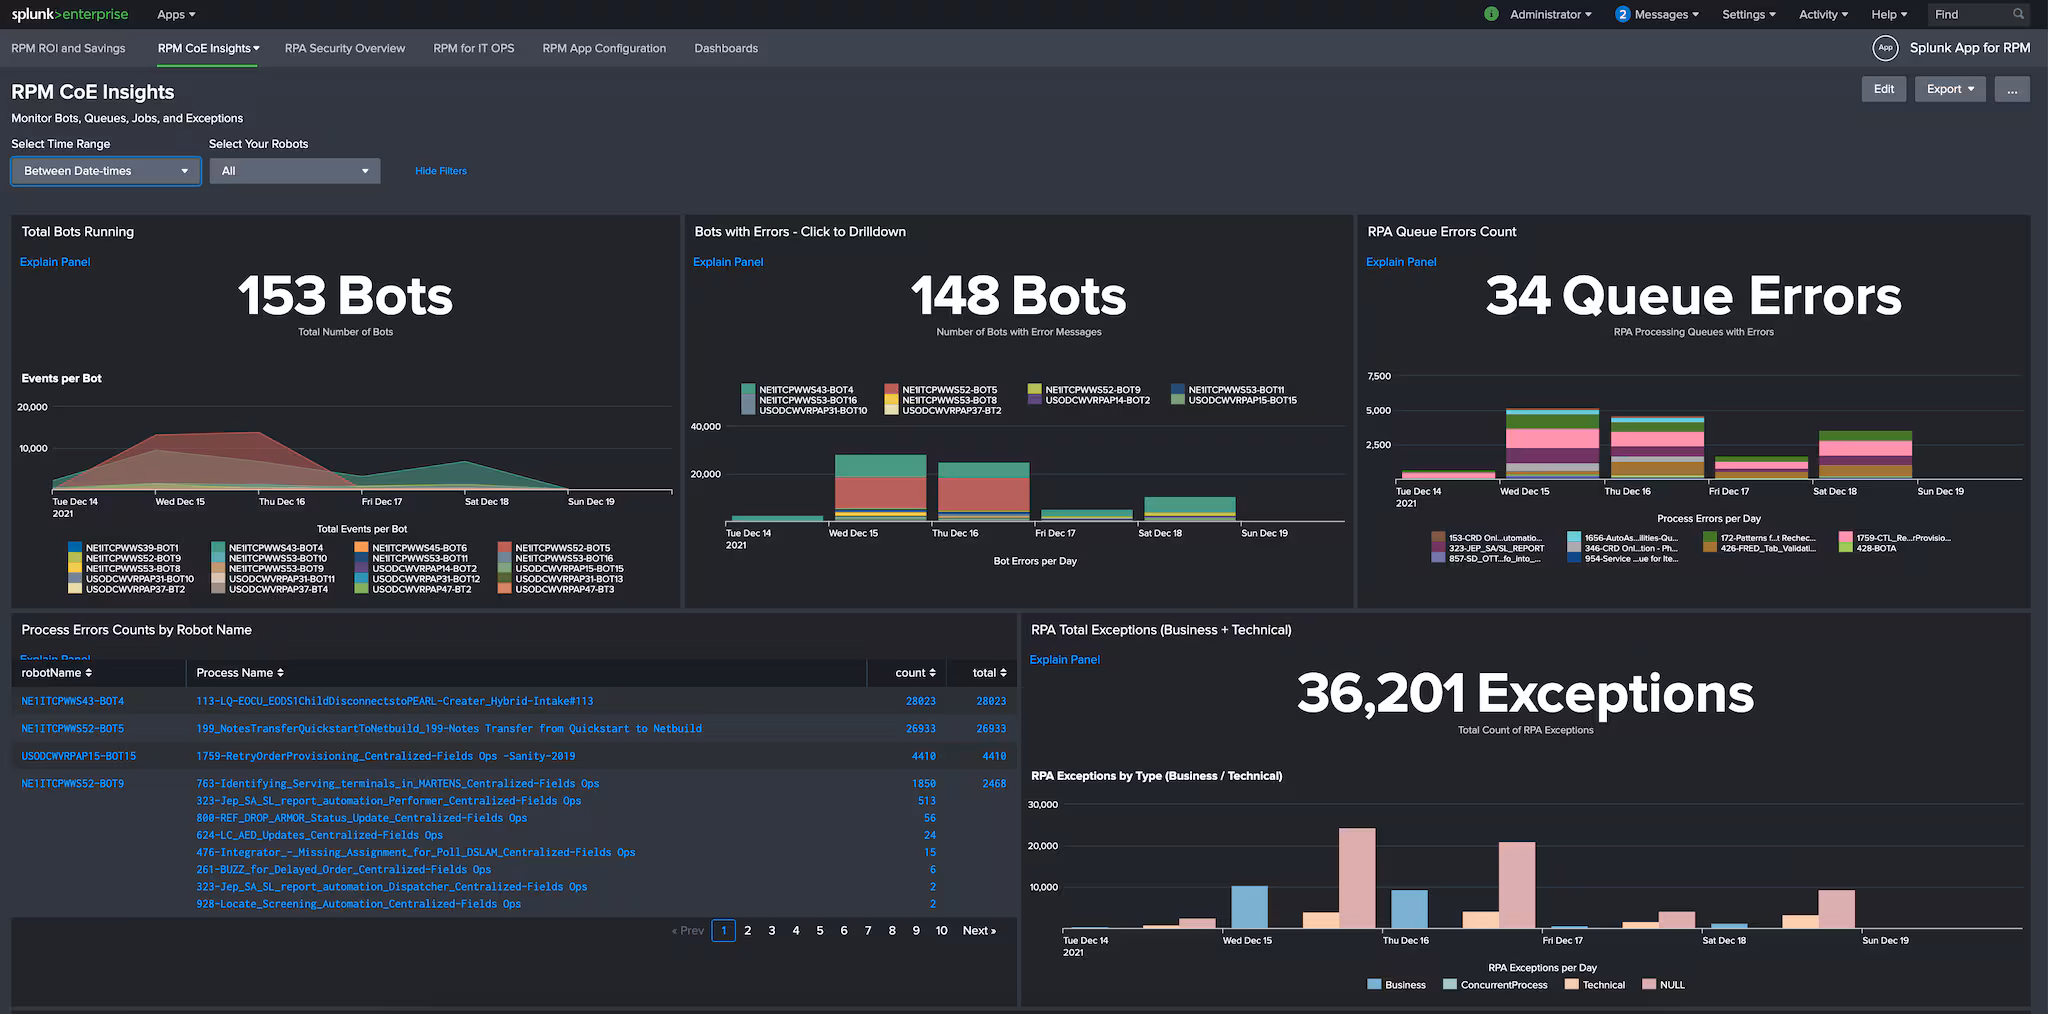Expand the Select Your Robots dropdown
Screen dimensions: 2048x1014
(295, 171)
